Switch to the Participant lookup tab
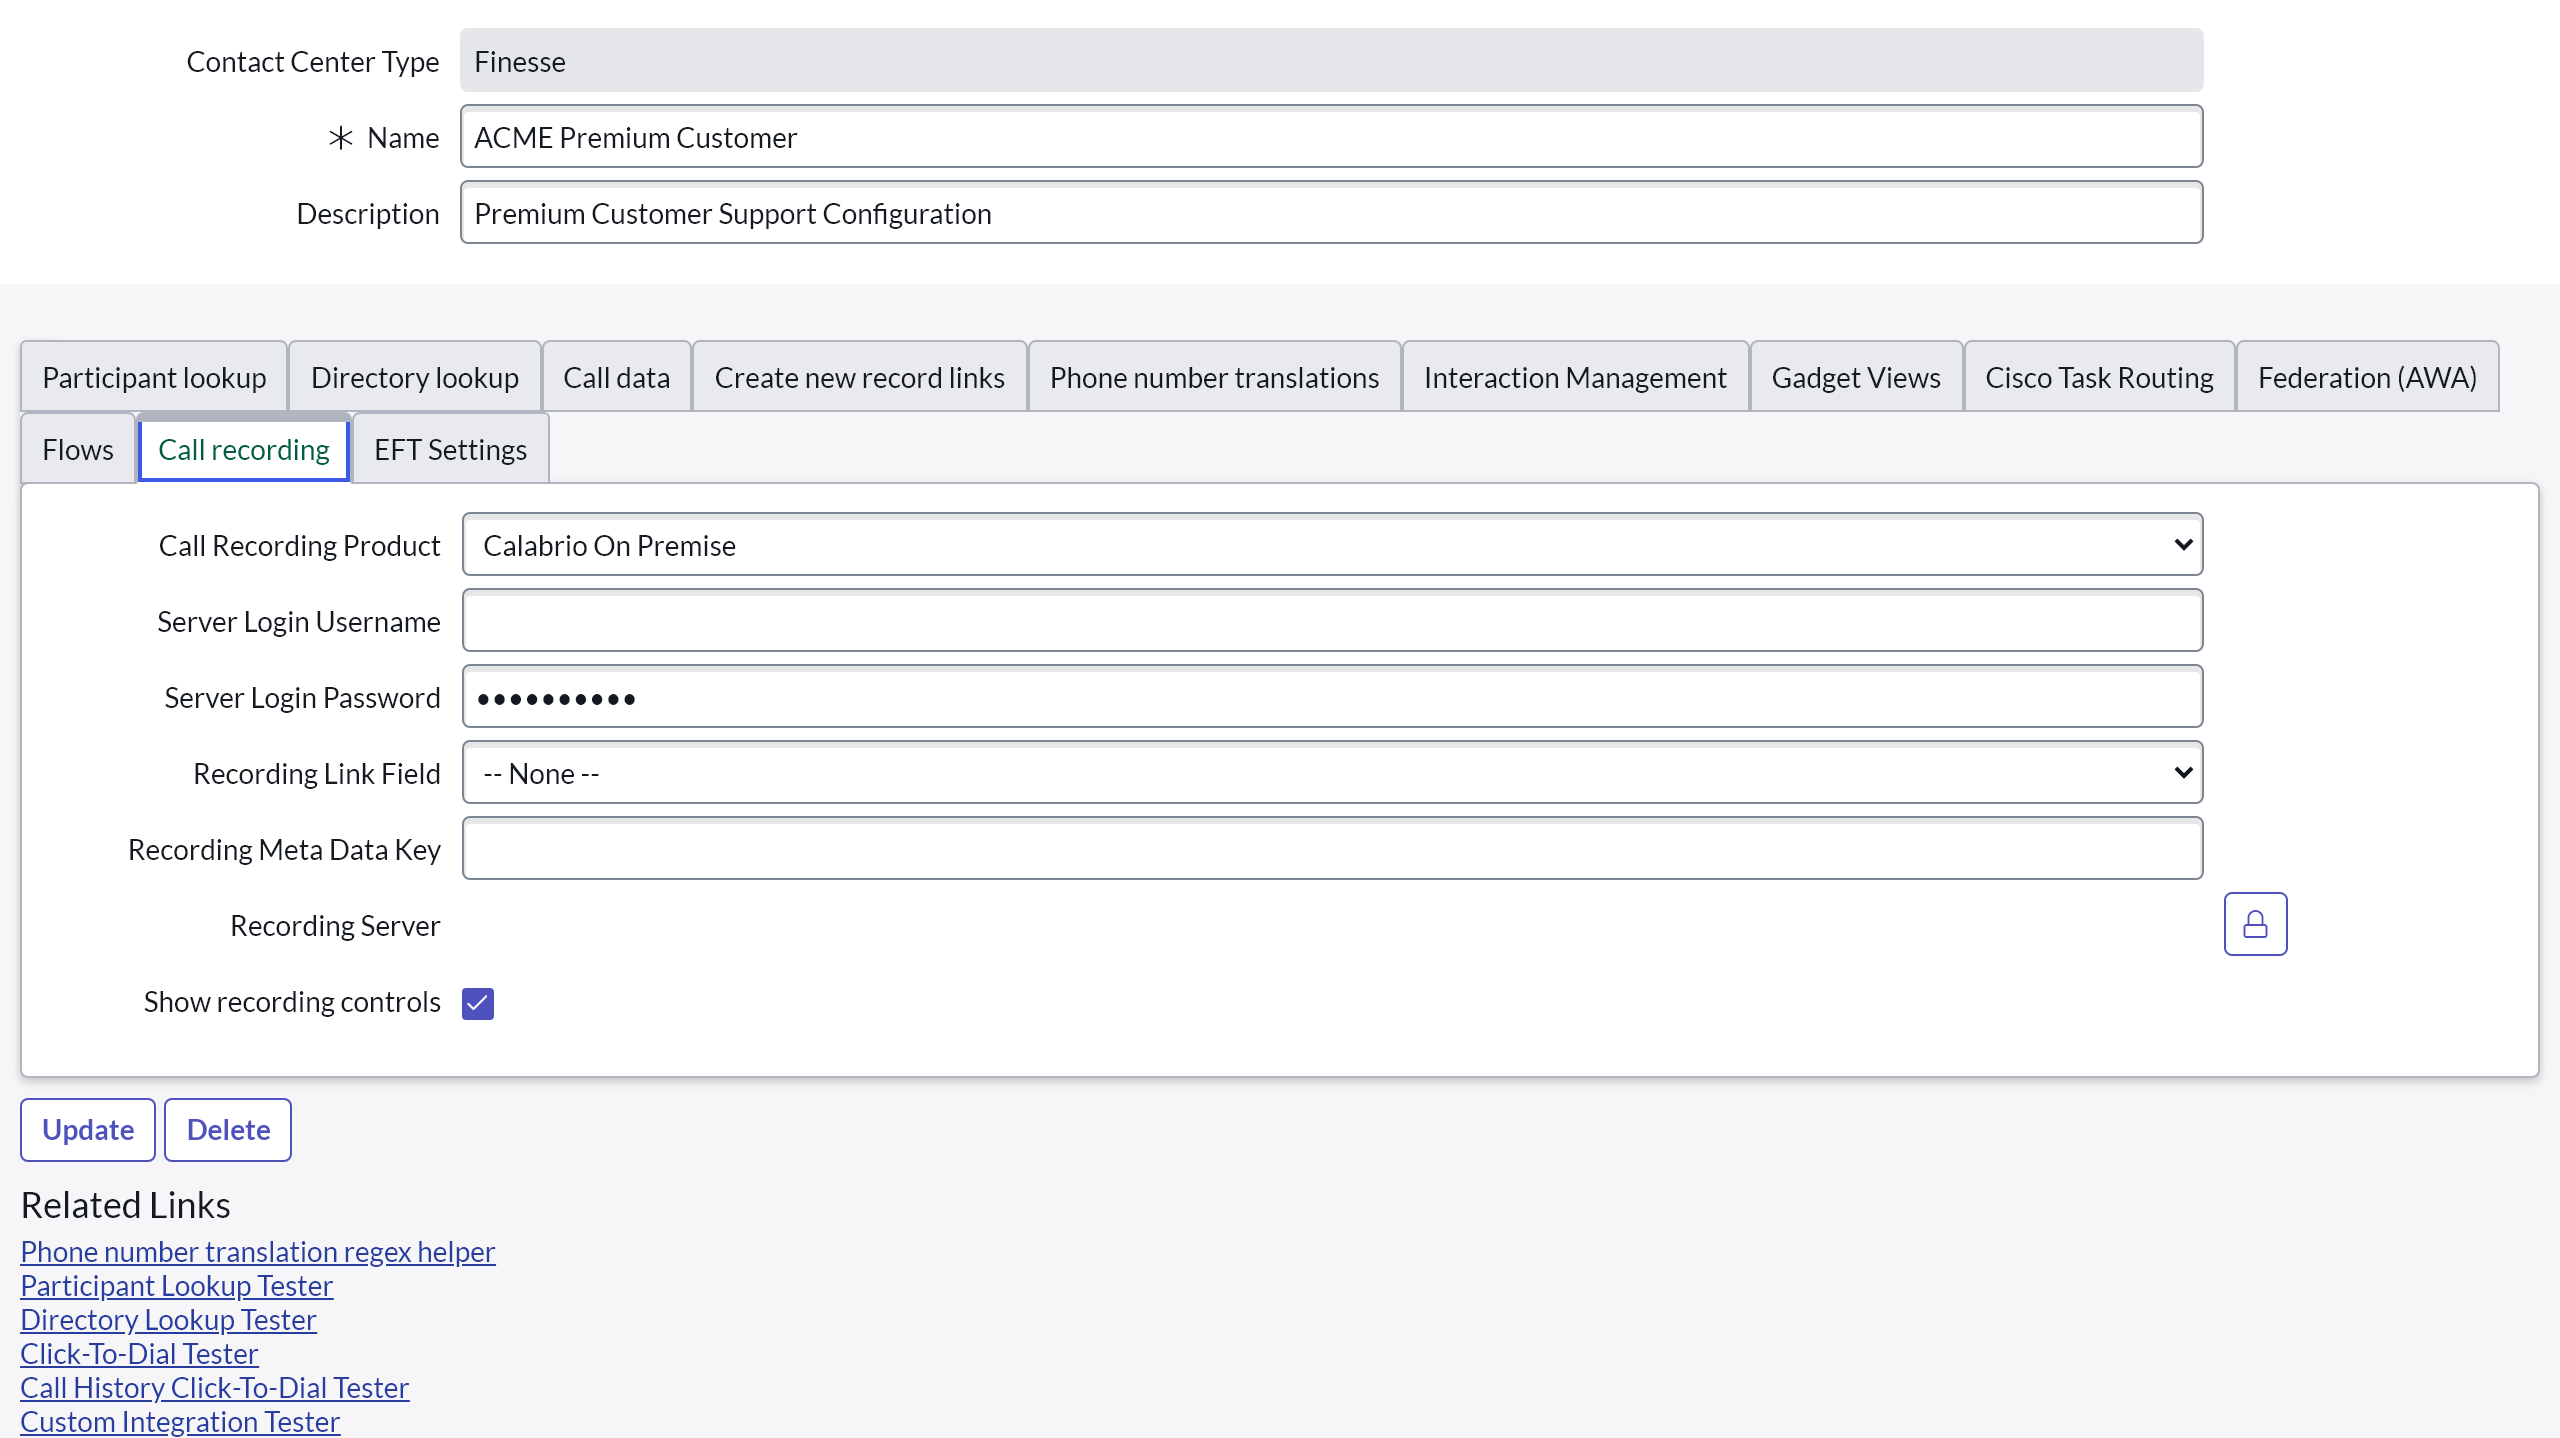Viewport: 2560px width, 1438px height. (x=154, y=377)
